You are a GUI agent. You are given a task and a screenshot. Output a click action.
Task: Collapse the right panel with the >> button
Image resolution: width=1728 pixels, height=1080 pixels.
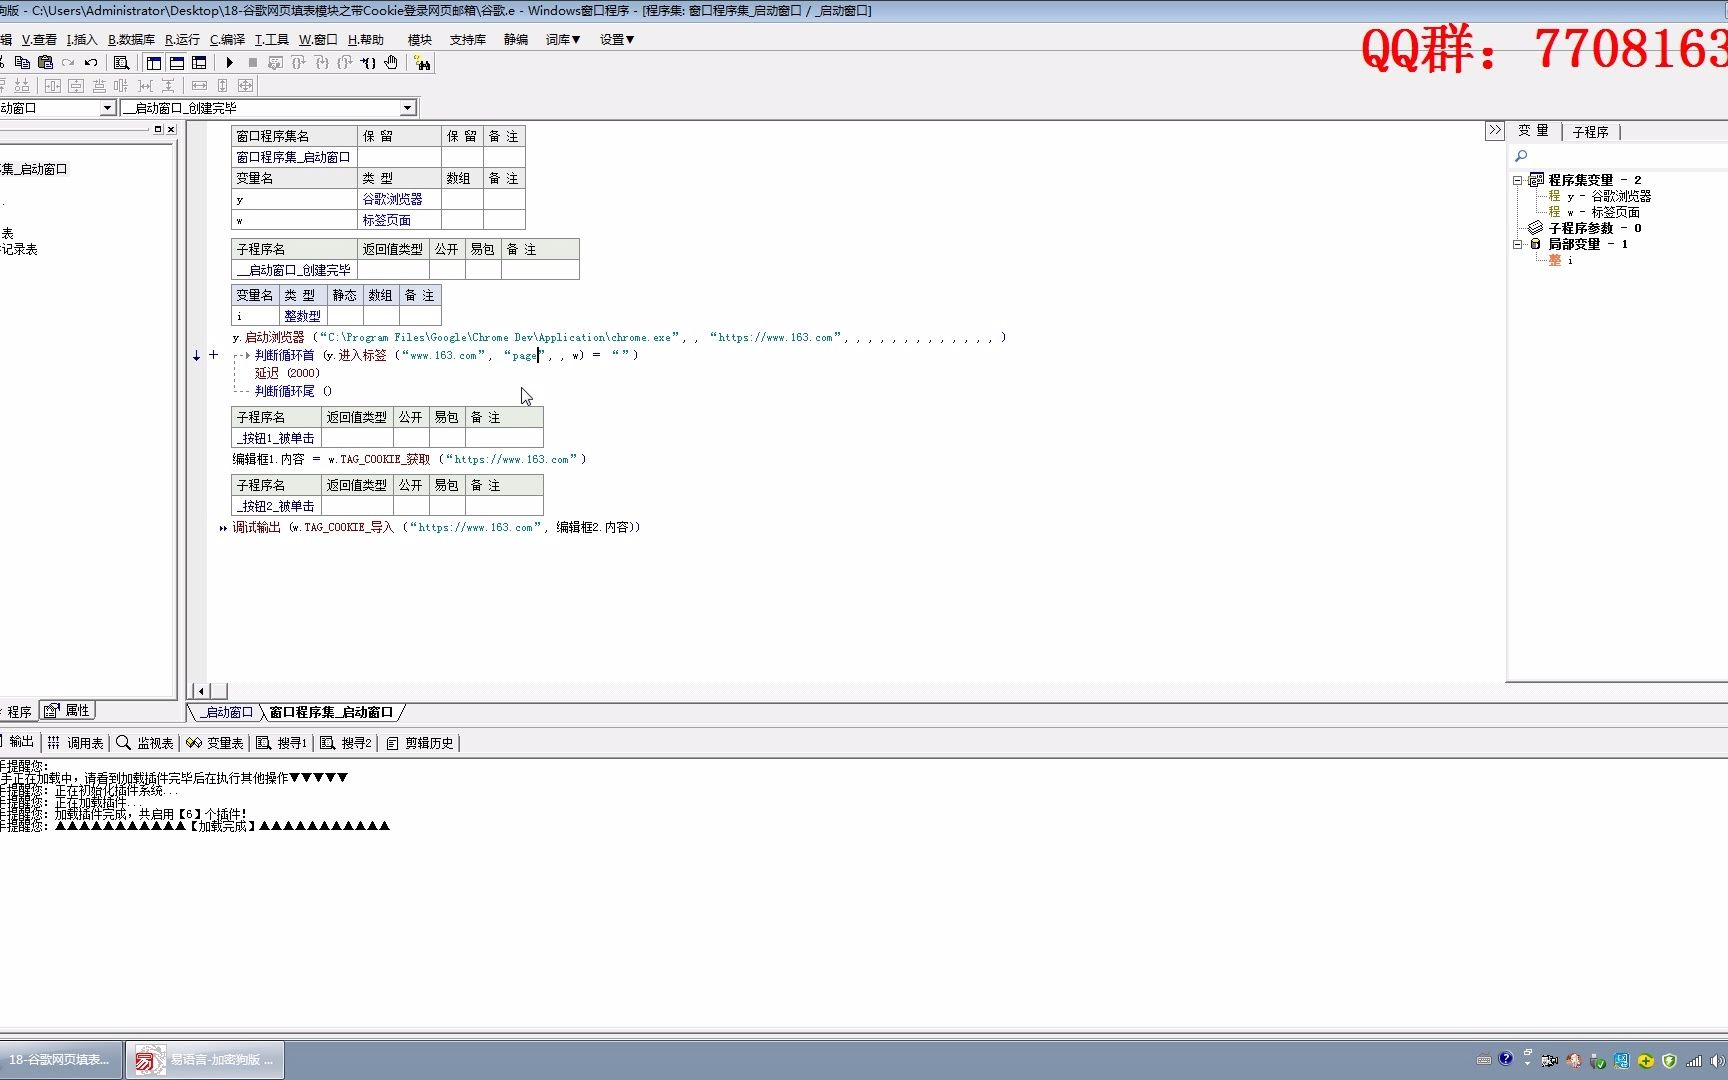click(x=1494, y=130)
